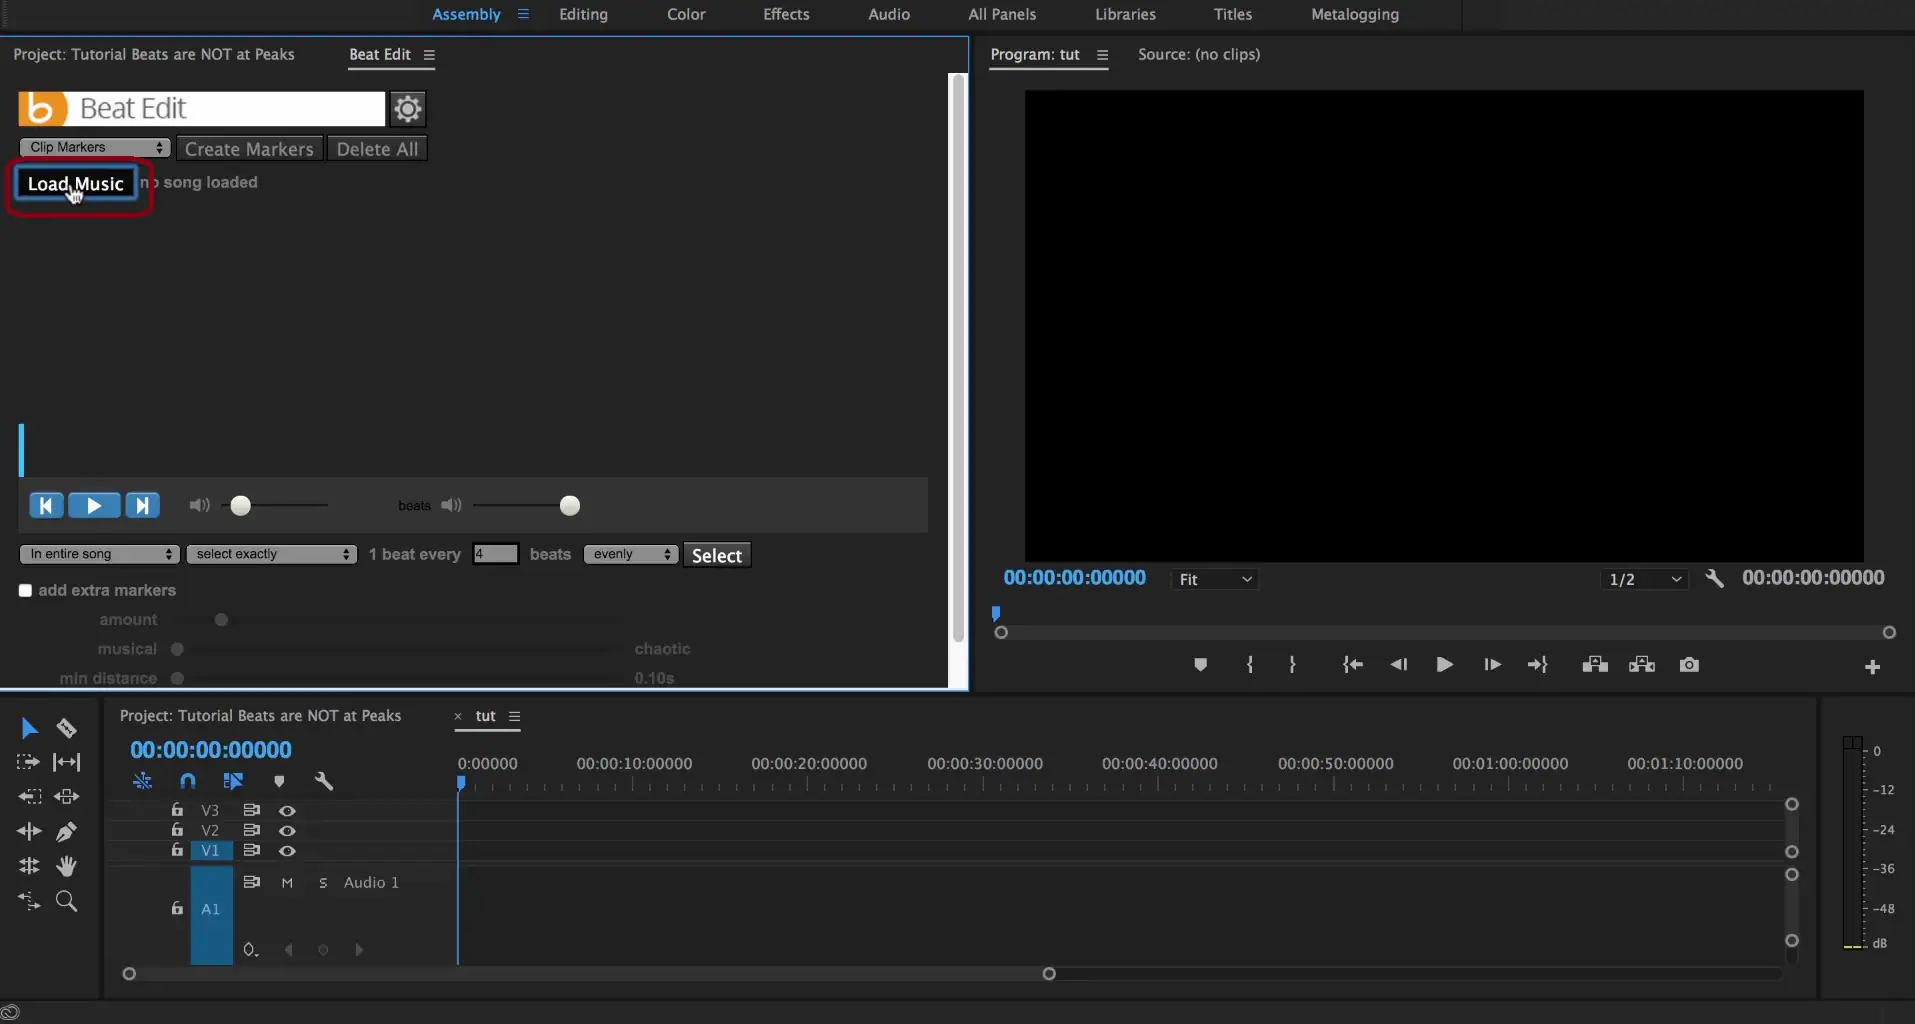The width and height of the screenshot is (1915, 1024).
Task: Step back one frame in Program monitor
Action: (x=1398, y=665)
